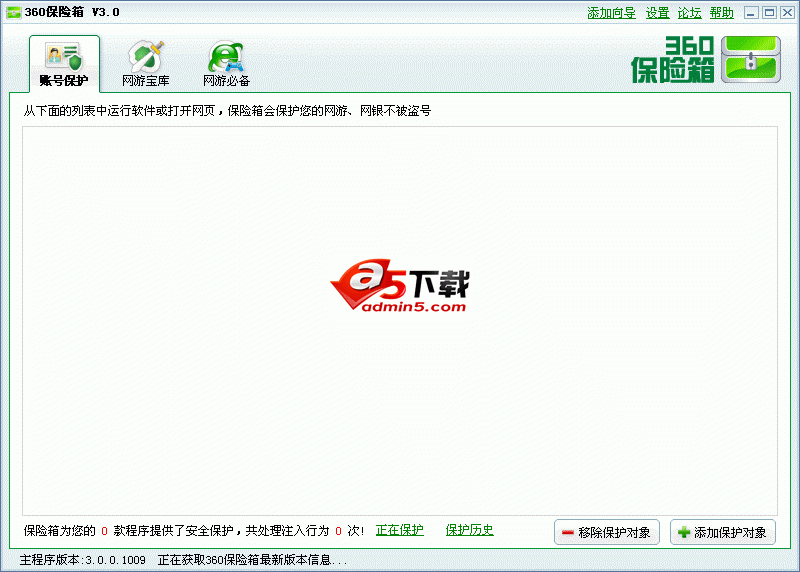The height and width of the screenshot is (572, 800).
Task: Visit the 论坛 link
Action: click(x=689, y=13)
